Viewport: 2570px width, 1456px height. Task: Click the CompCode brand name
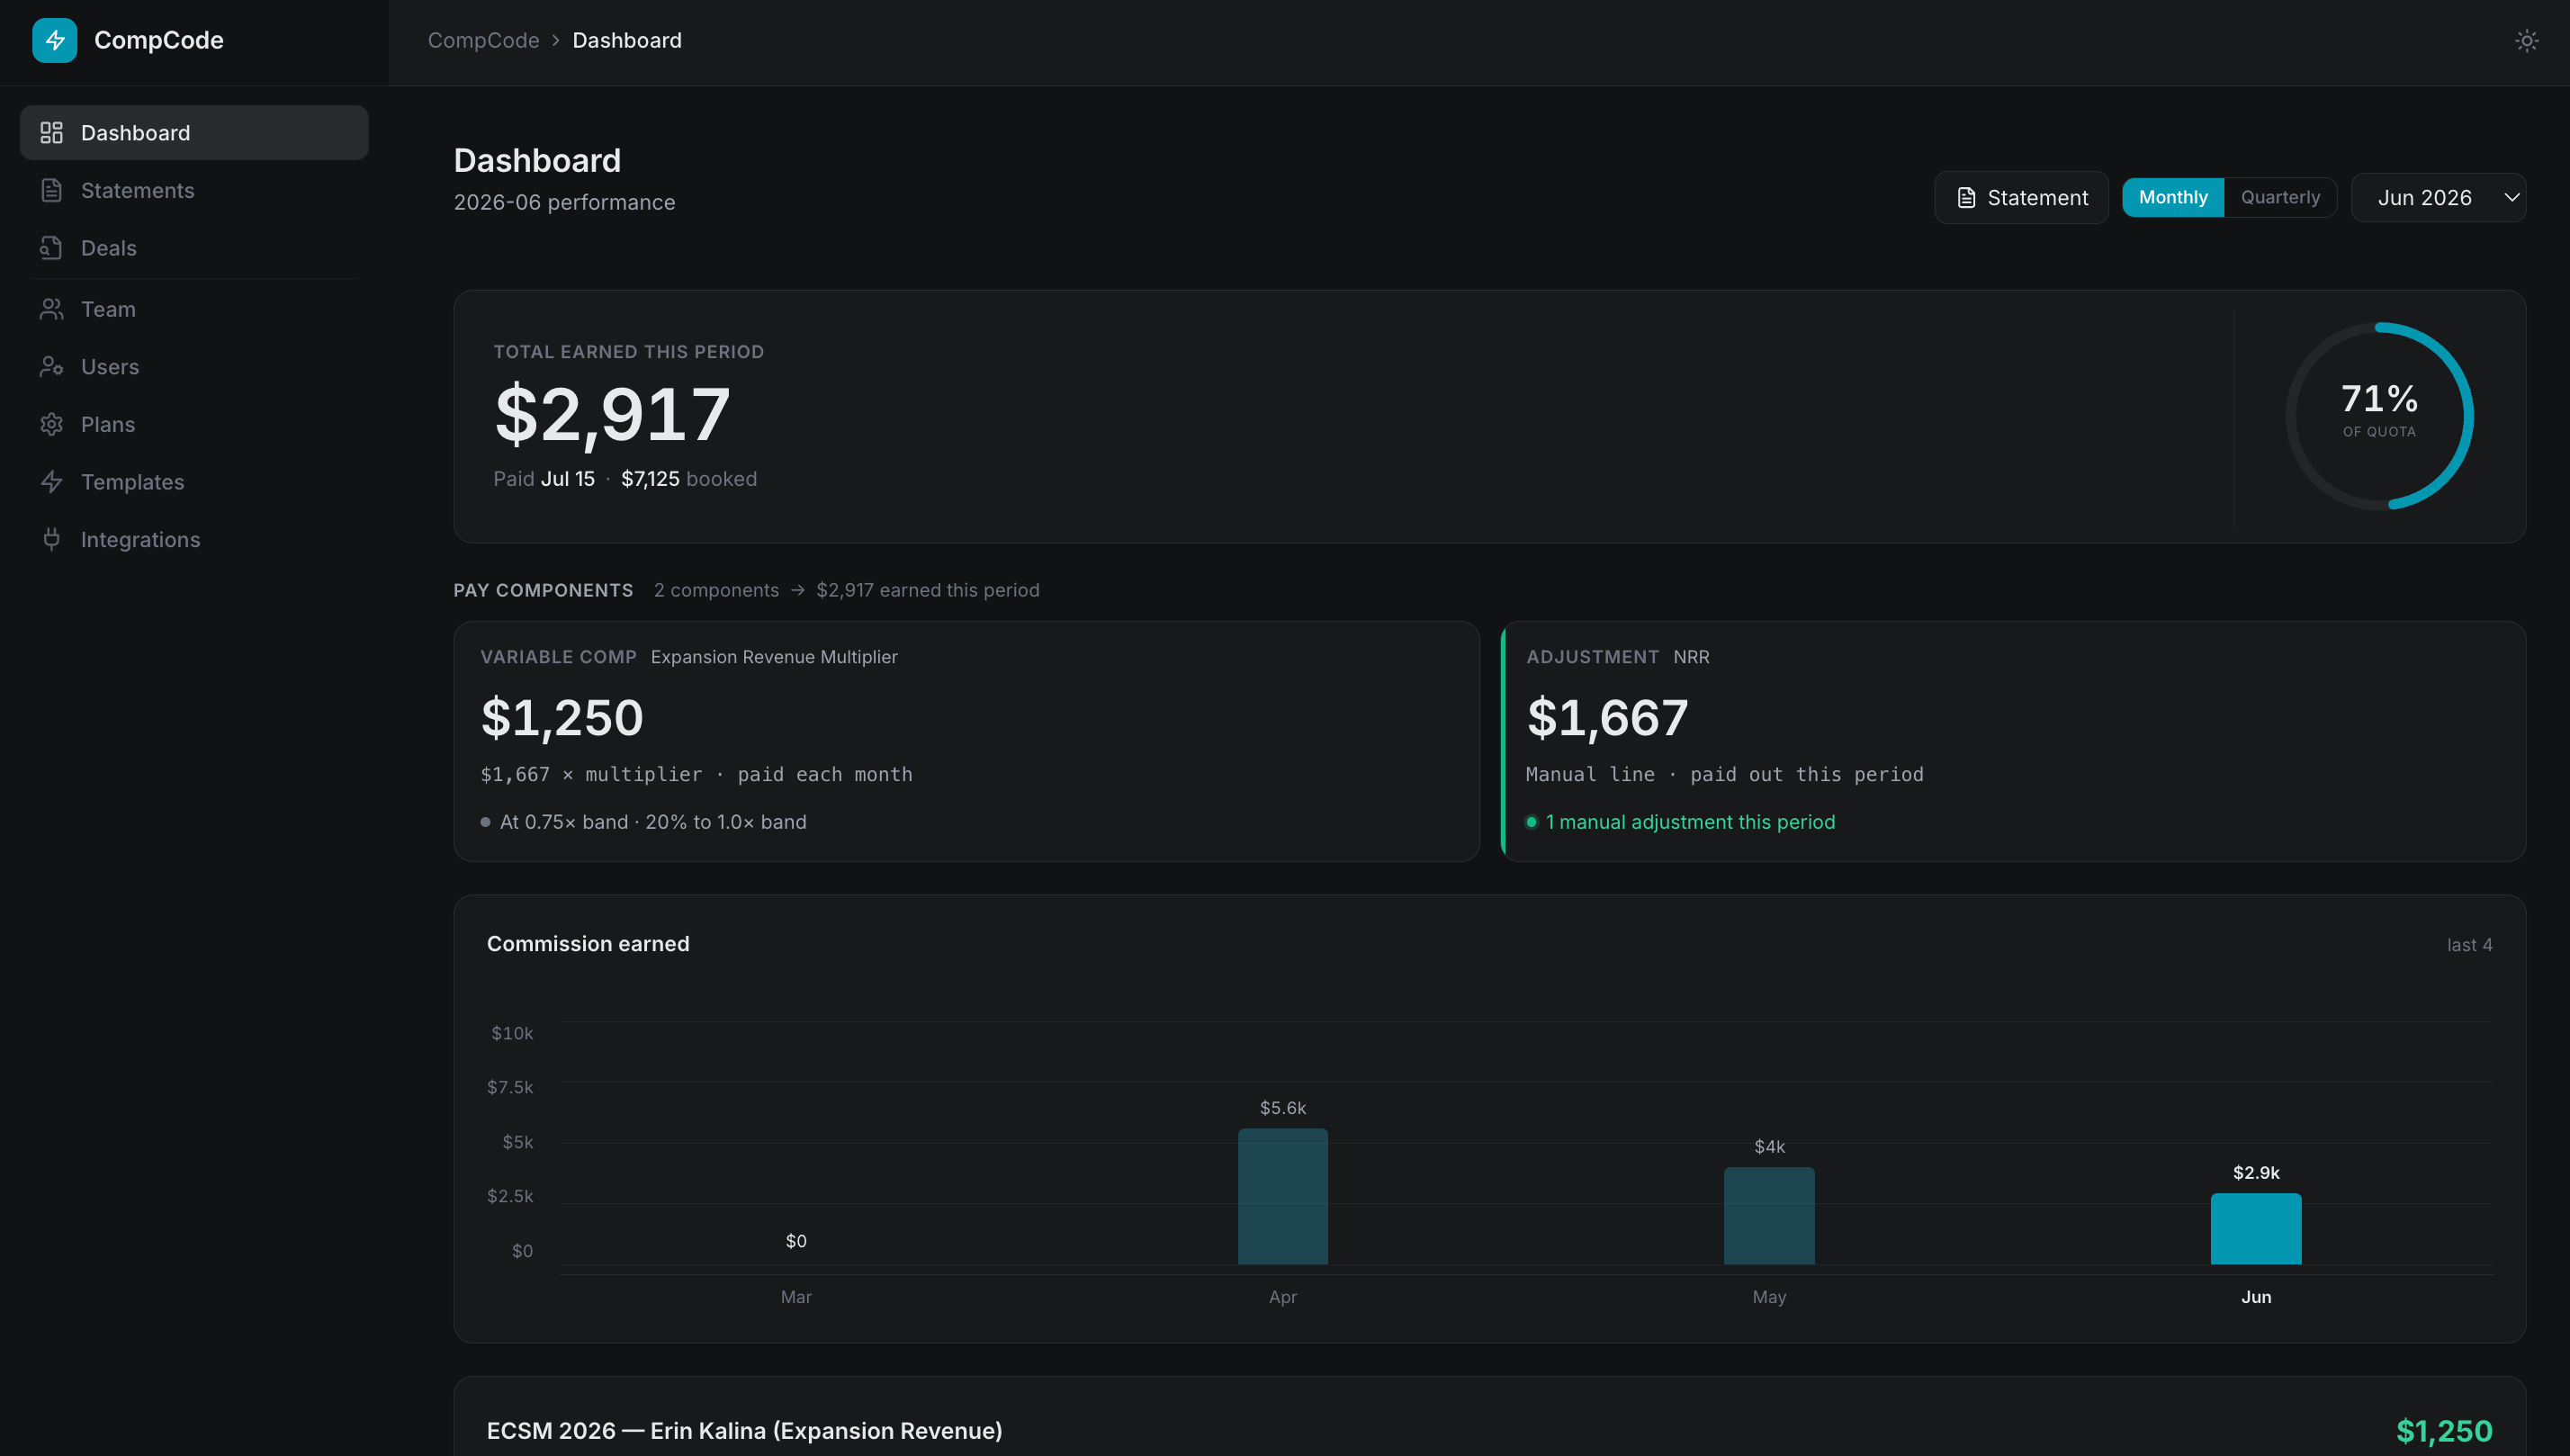pos(159,40)
